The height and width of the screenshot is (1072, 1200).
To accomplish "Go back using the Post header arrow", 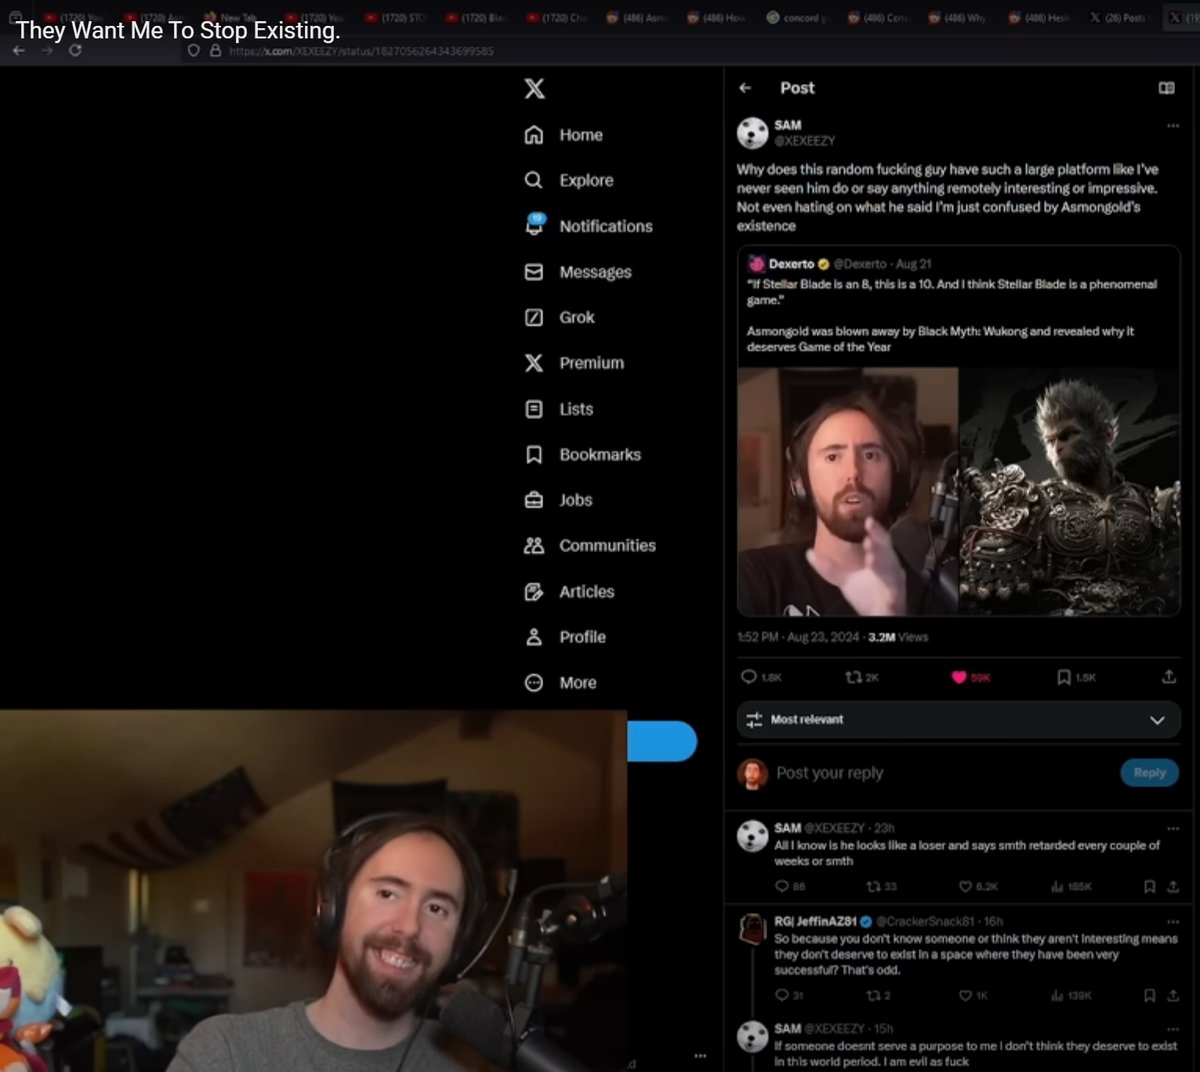I will click(x=745, y=88).
